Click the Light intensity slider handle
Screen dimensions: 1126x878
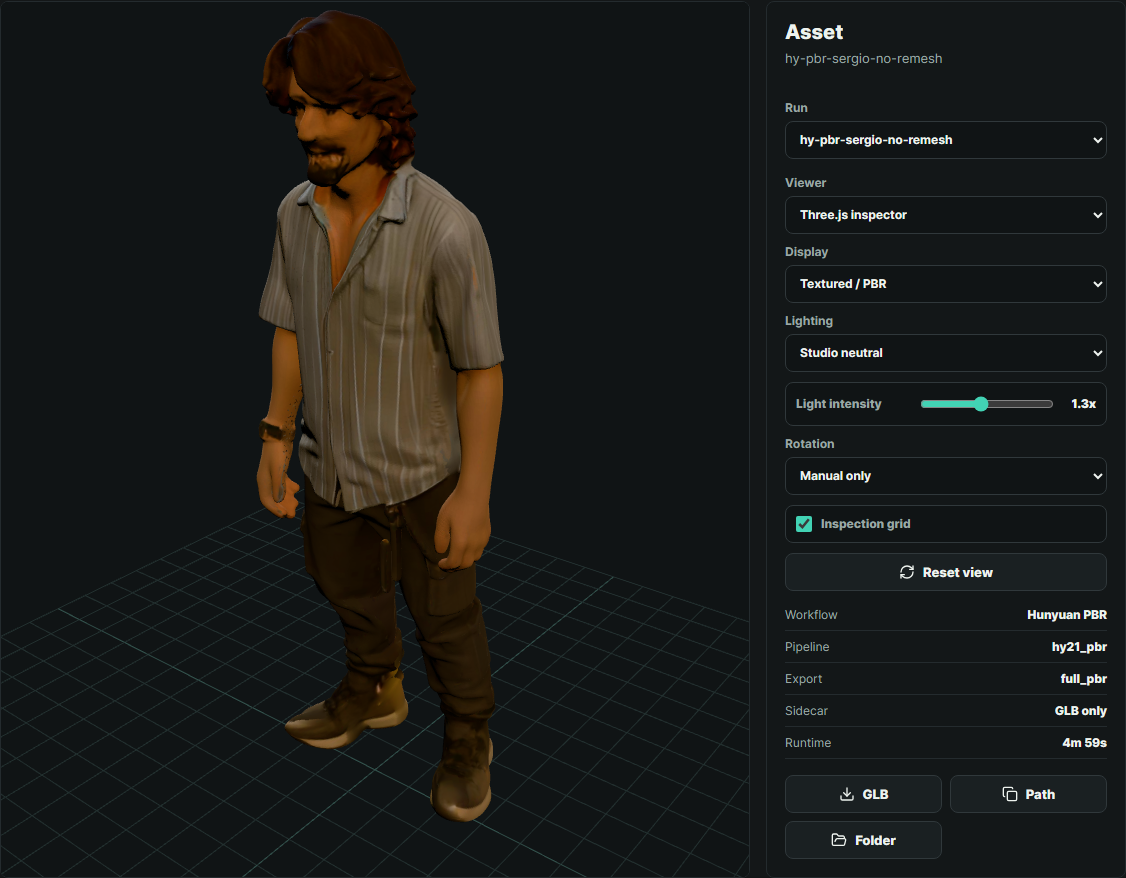click(x=981, y=404)
